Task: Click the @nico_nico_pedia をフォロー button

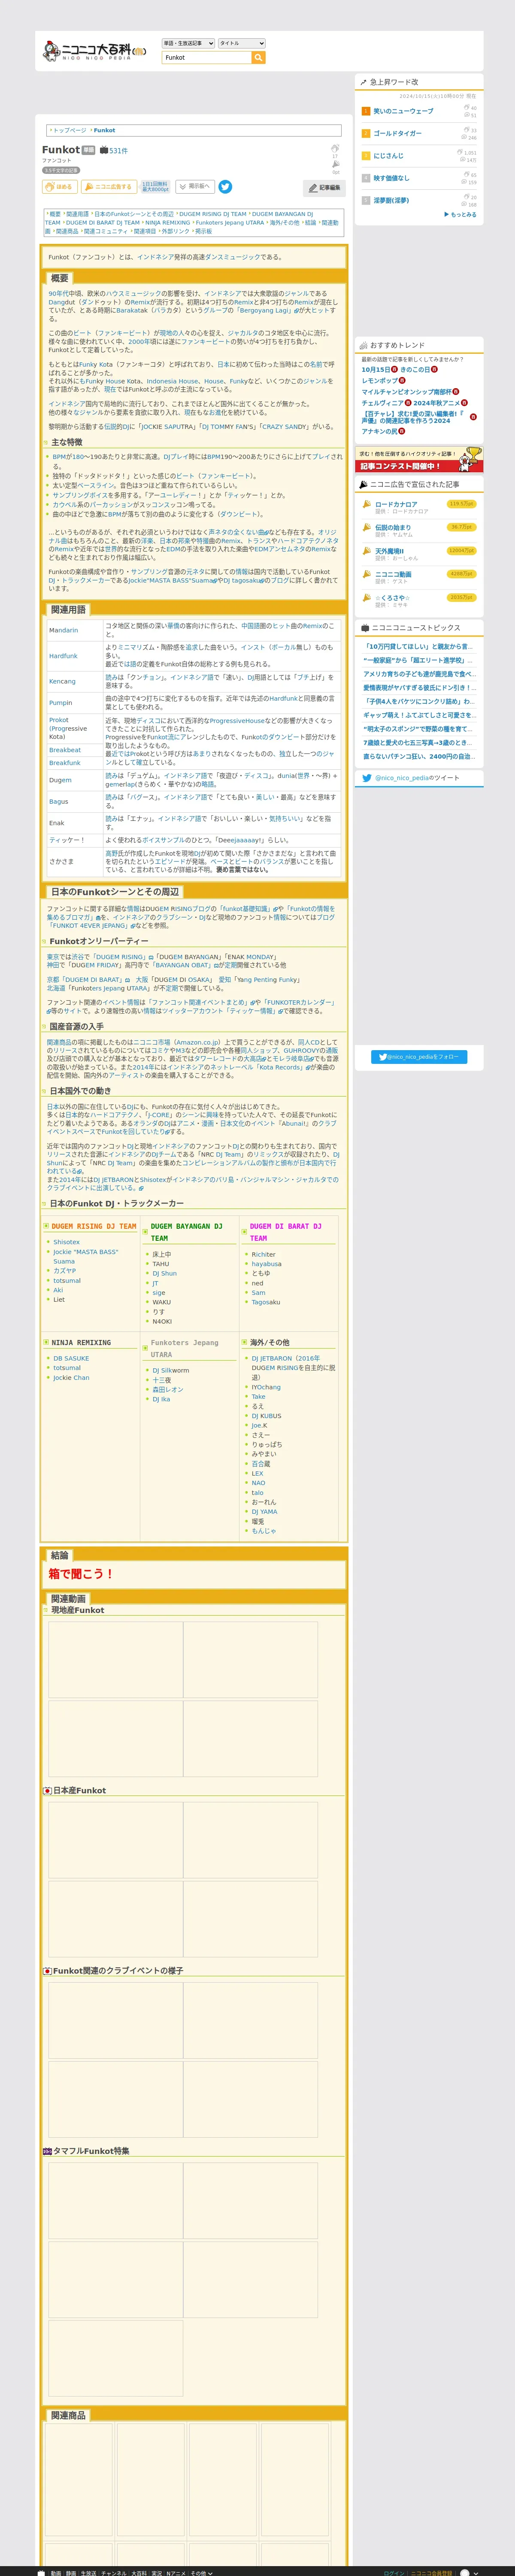Action: click(x=419, y=1057)
